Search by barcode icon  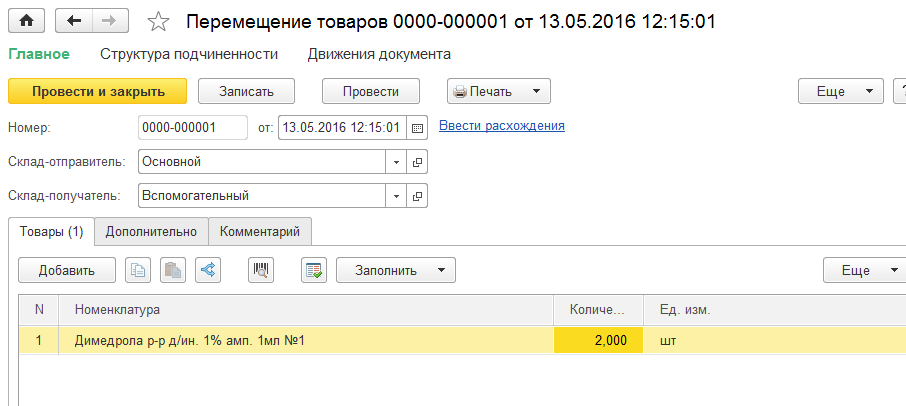[x=261, y=270]
